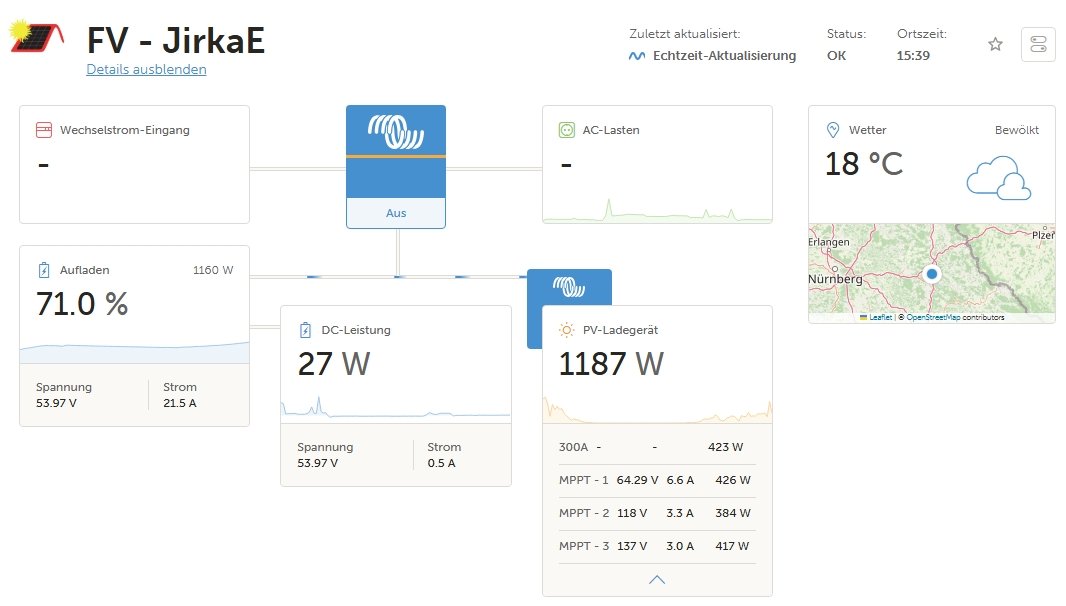The height and width of the screenshot is (606, 1066).
Task: Click the cloudy weather icon
Action: (999, 178)
